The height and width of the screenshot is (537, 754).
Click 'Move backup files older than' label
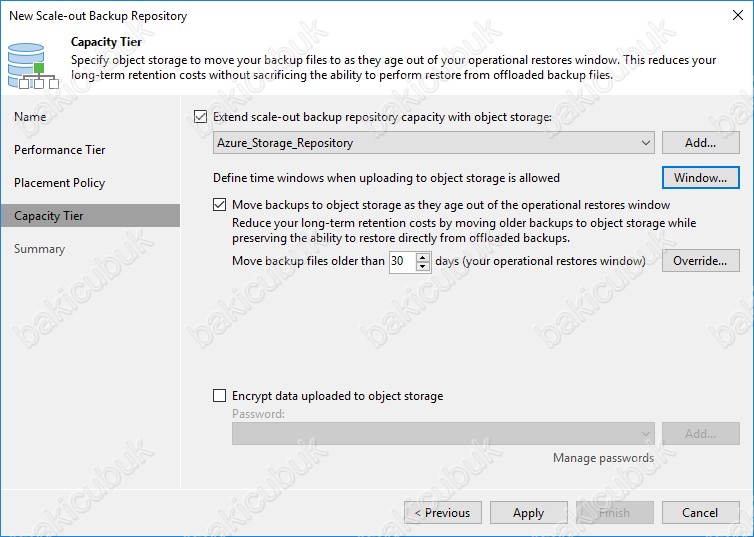pyautogui.click(x=308, y=261)
